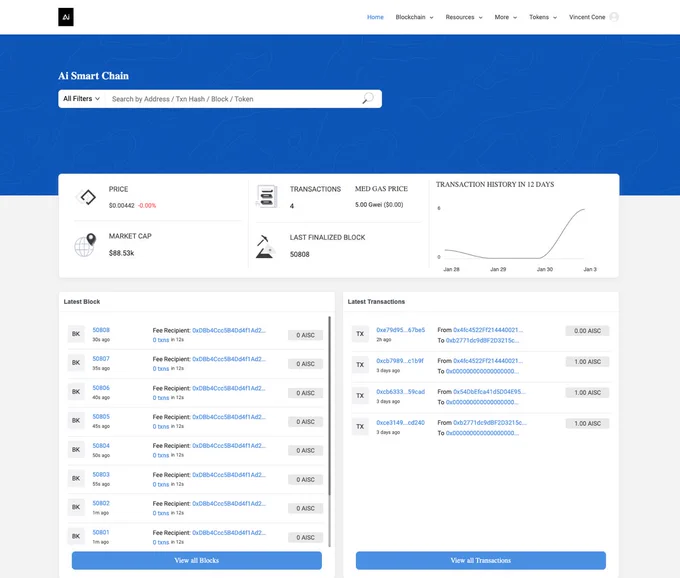Open transaction 0xe79d95...67be5
Image resolution: width=680 pixels, height=578 pixels.
point(400,330)
